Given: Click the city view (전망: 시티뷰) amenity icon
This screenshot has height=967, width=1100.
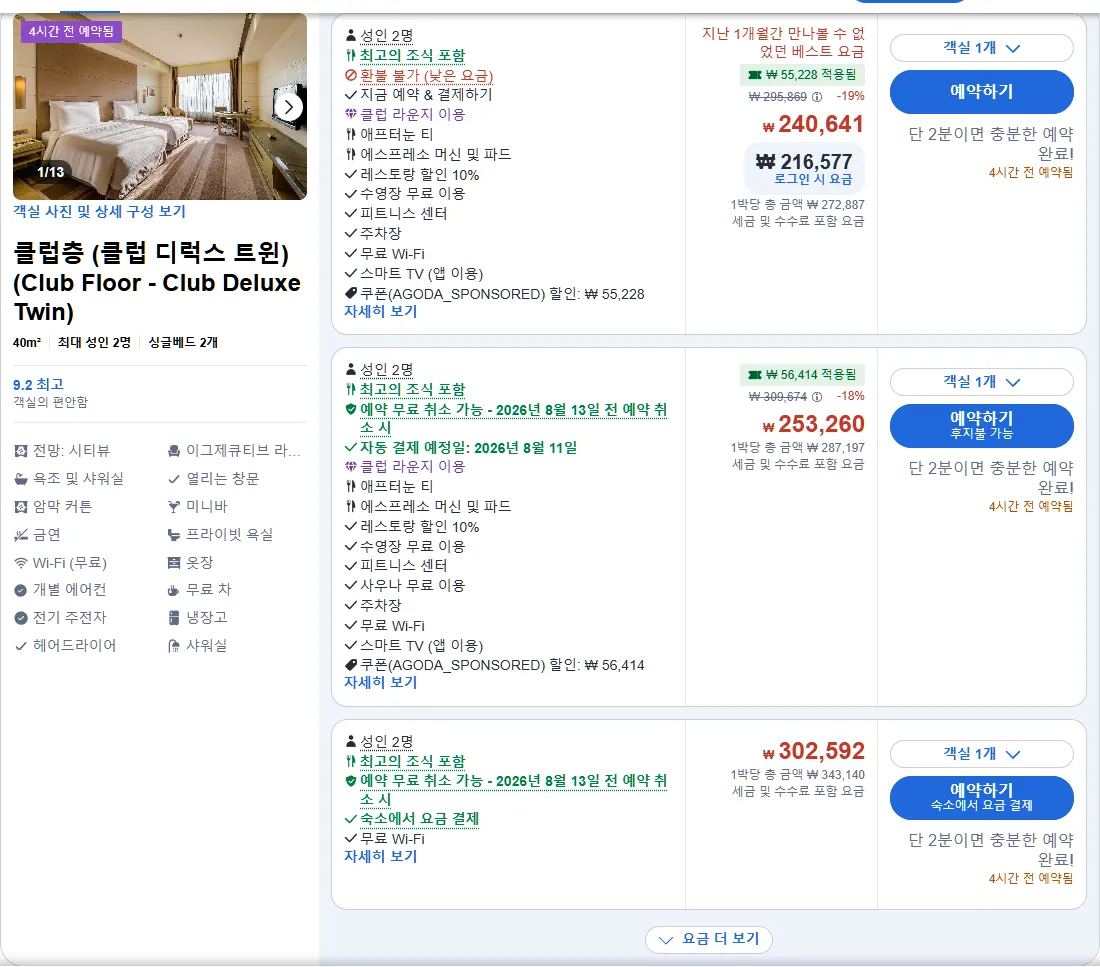Looking at the screenshot, I should [21, 451].
